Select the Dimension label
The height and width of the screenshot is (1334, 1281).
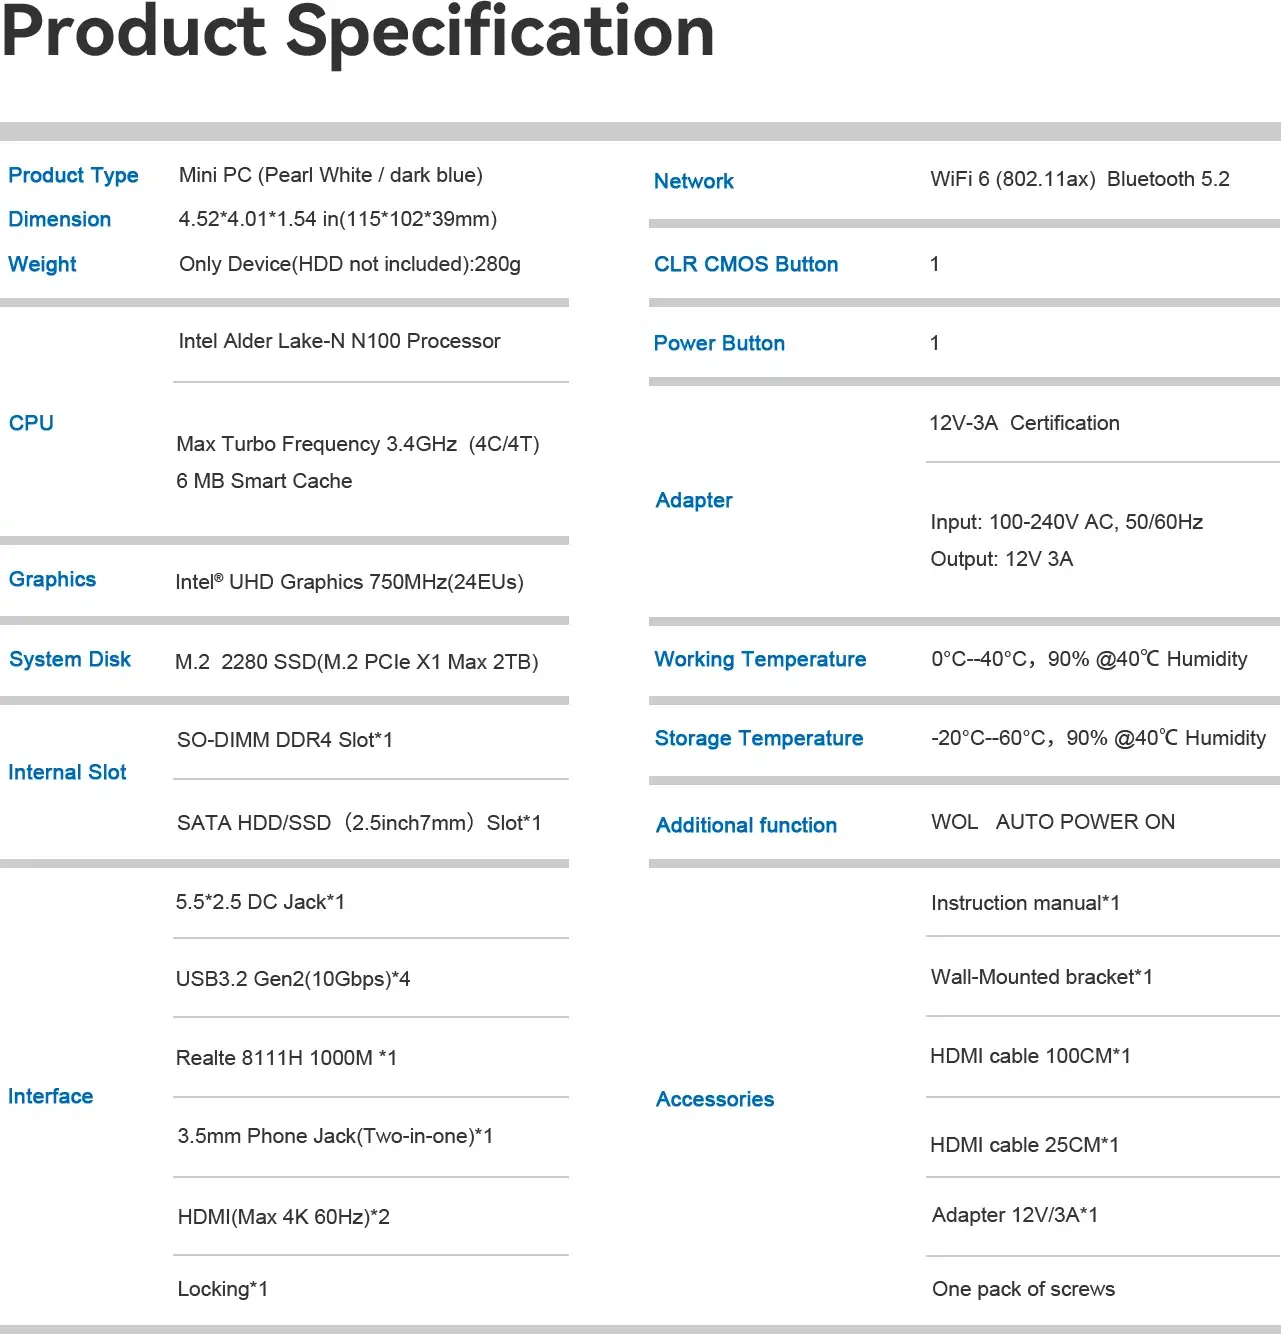(60, 219)
